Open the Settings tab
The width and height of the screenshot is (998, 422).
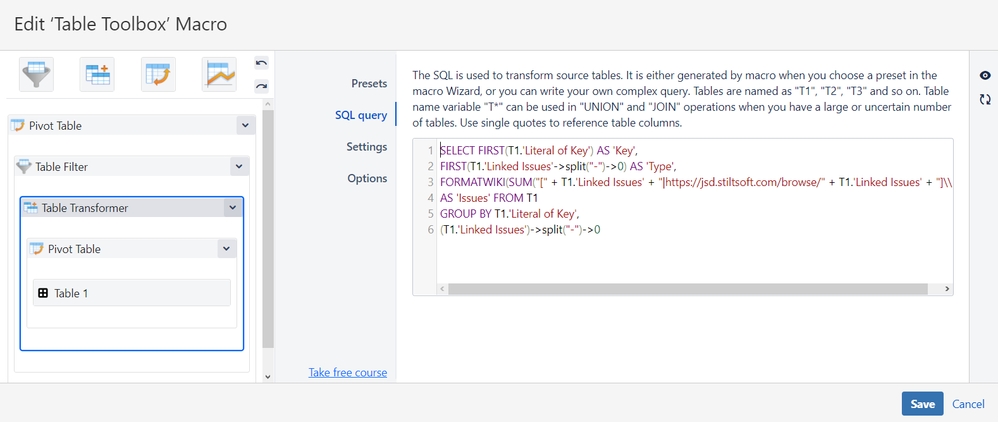click(x=367, y=147)
